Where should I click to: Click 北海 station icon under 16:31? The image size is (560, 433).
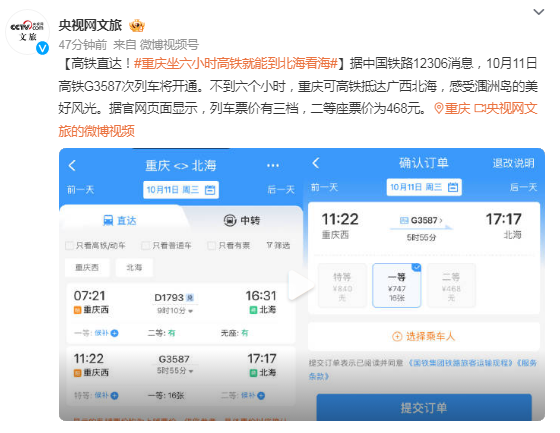(253, 310)
